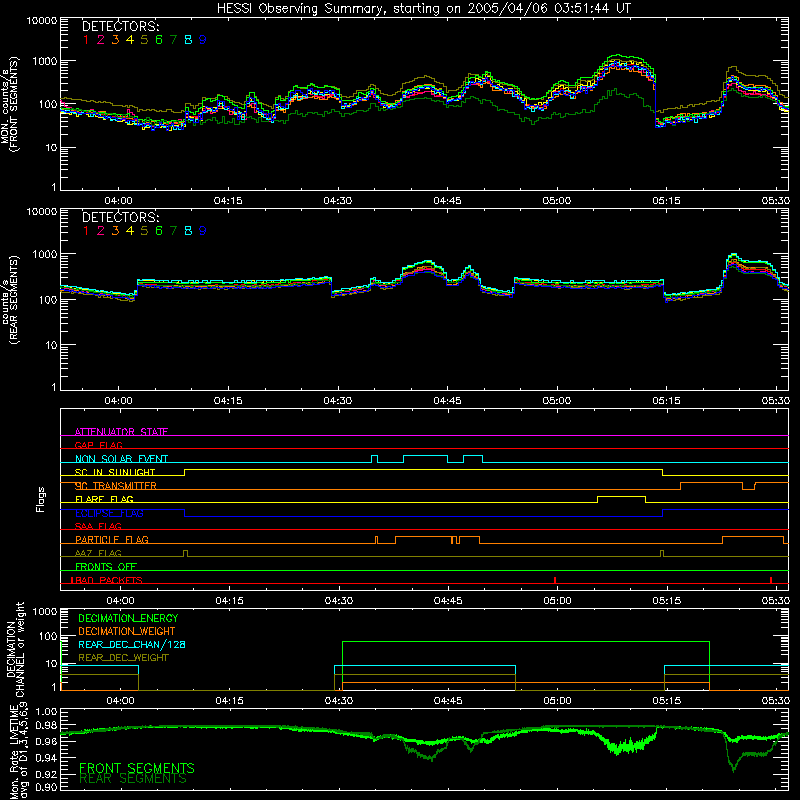The image size is (800, 800).
Task: Pick detector 6 in the rear segments legend
Action: [x=159, y=231]
